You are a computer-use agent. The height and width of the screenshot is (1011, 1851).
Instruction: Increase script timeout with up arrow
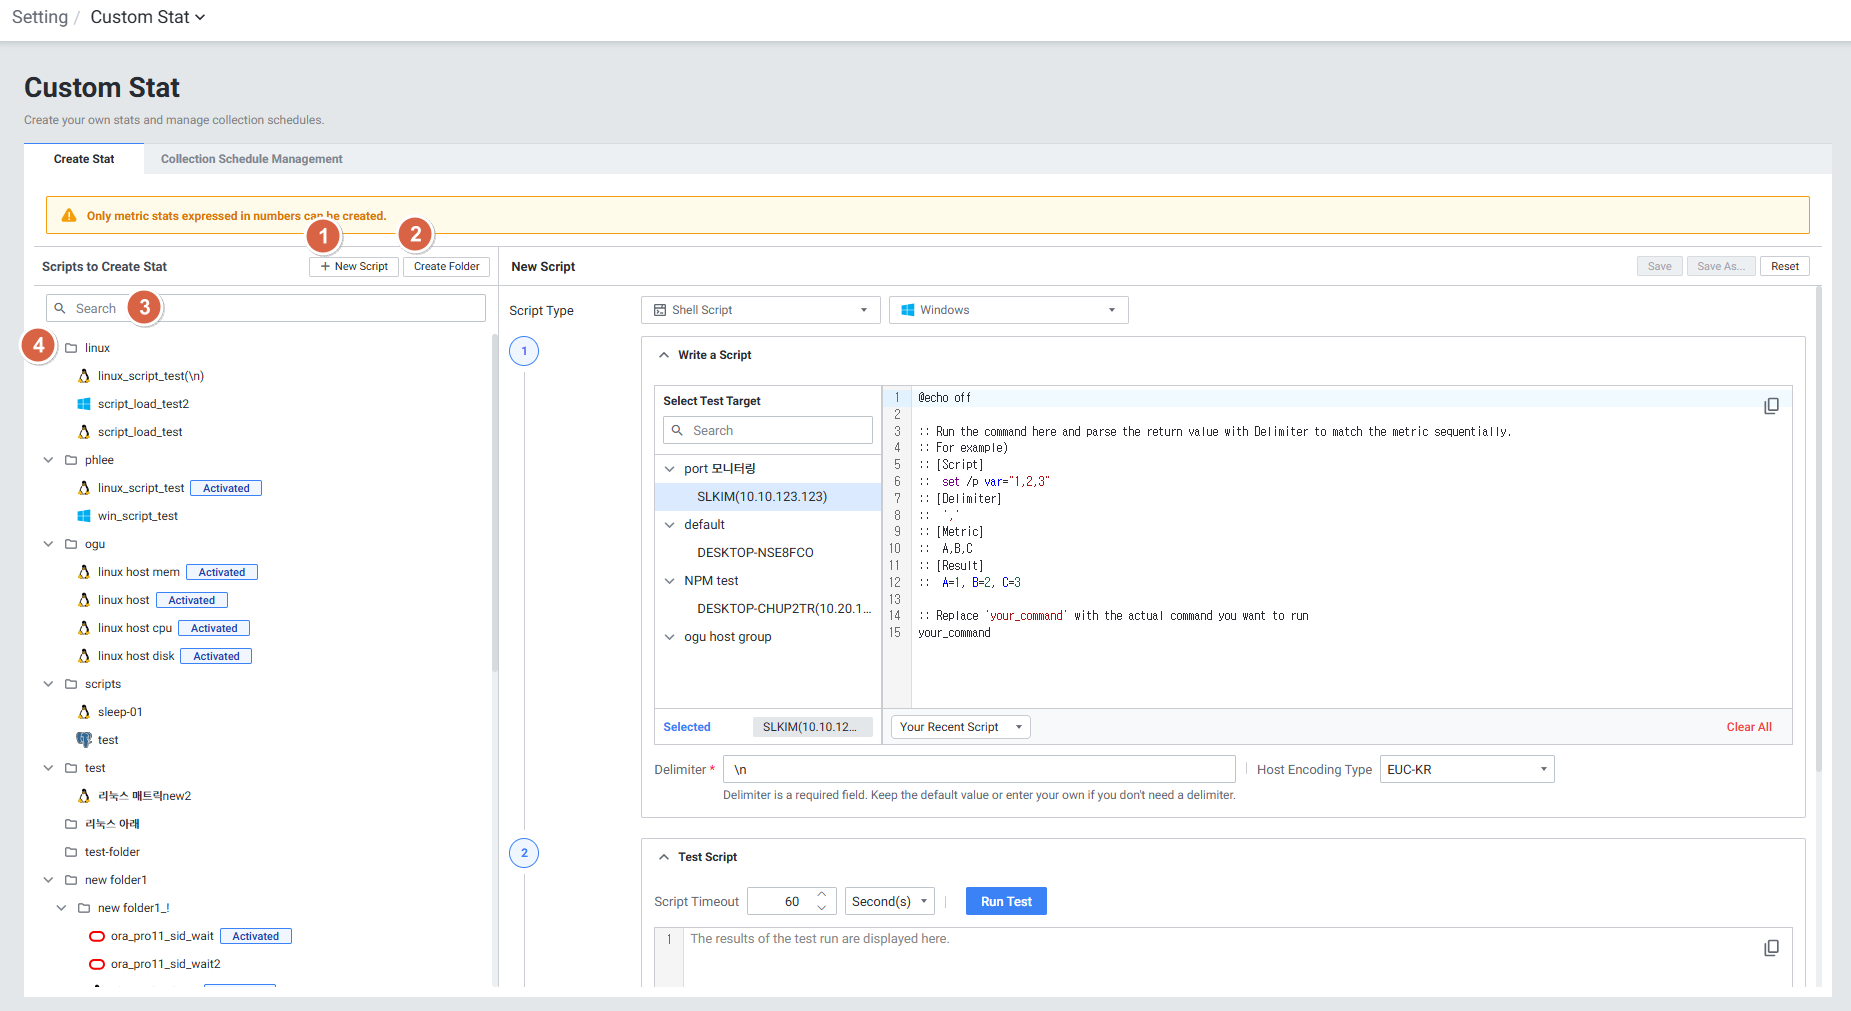(821, 894)
